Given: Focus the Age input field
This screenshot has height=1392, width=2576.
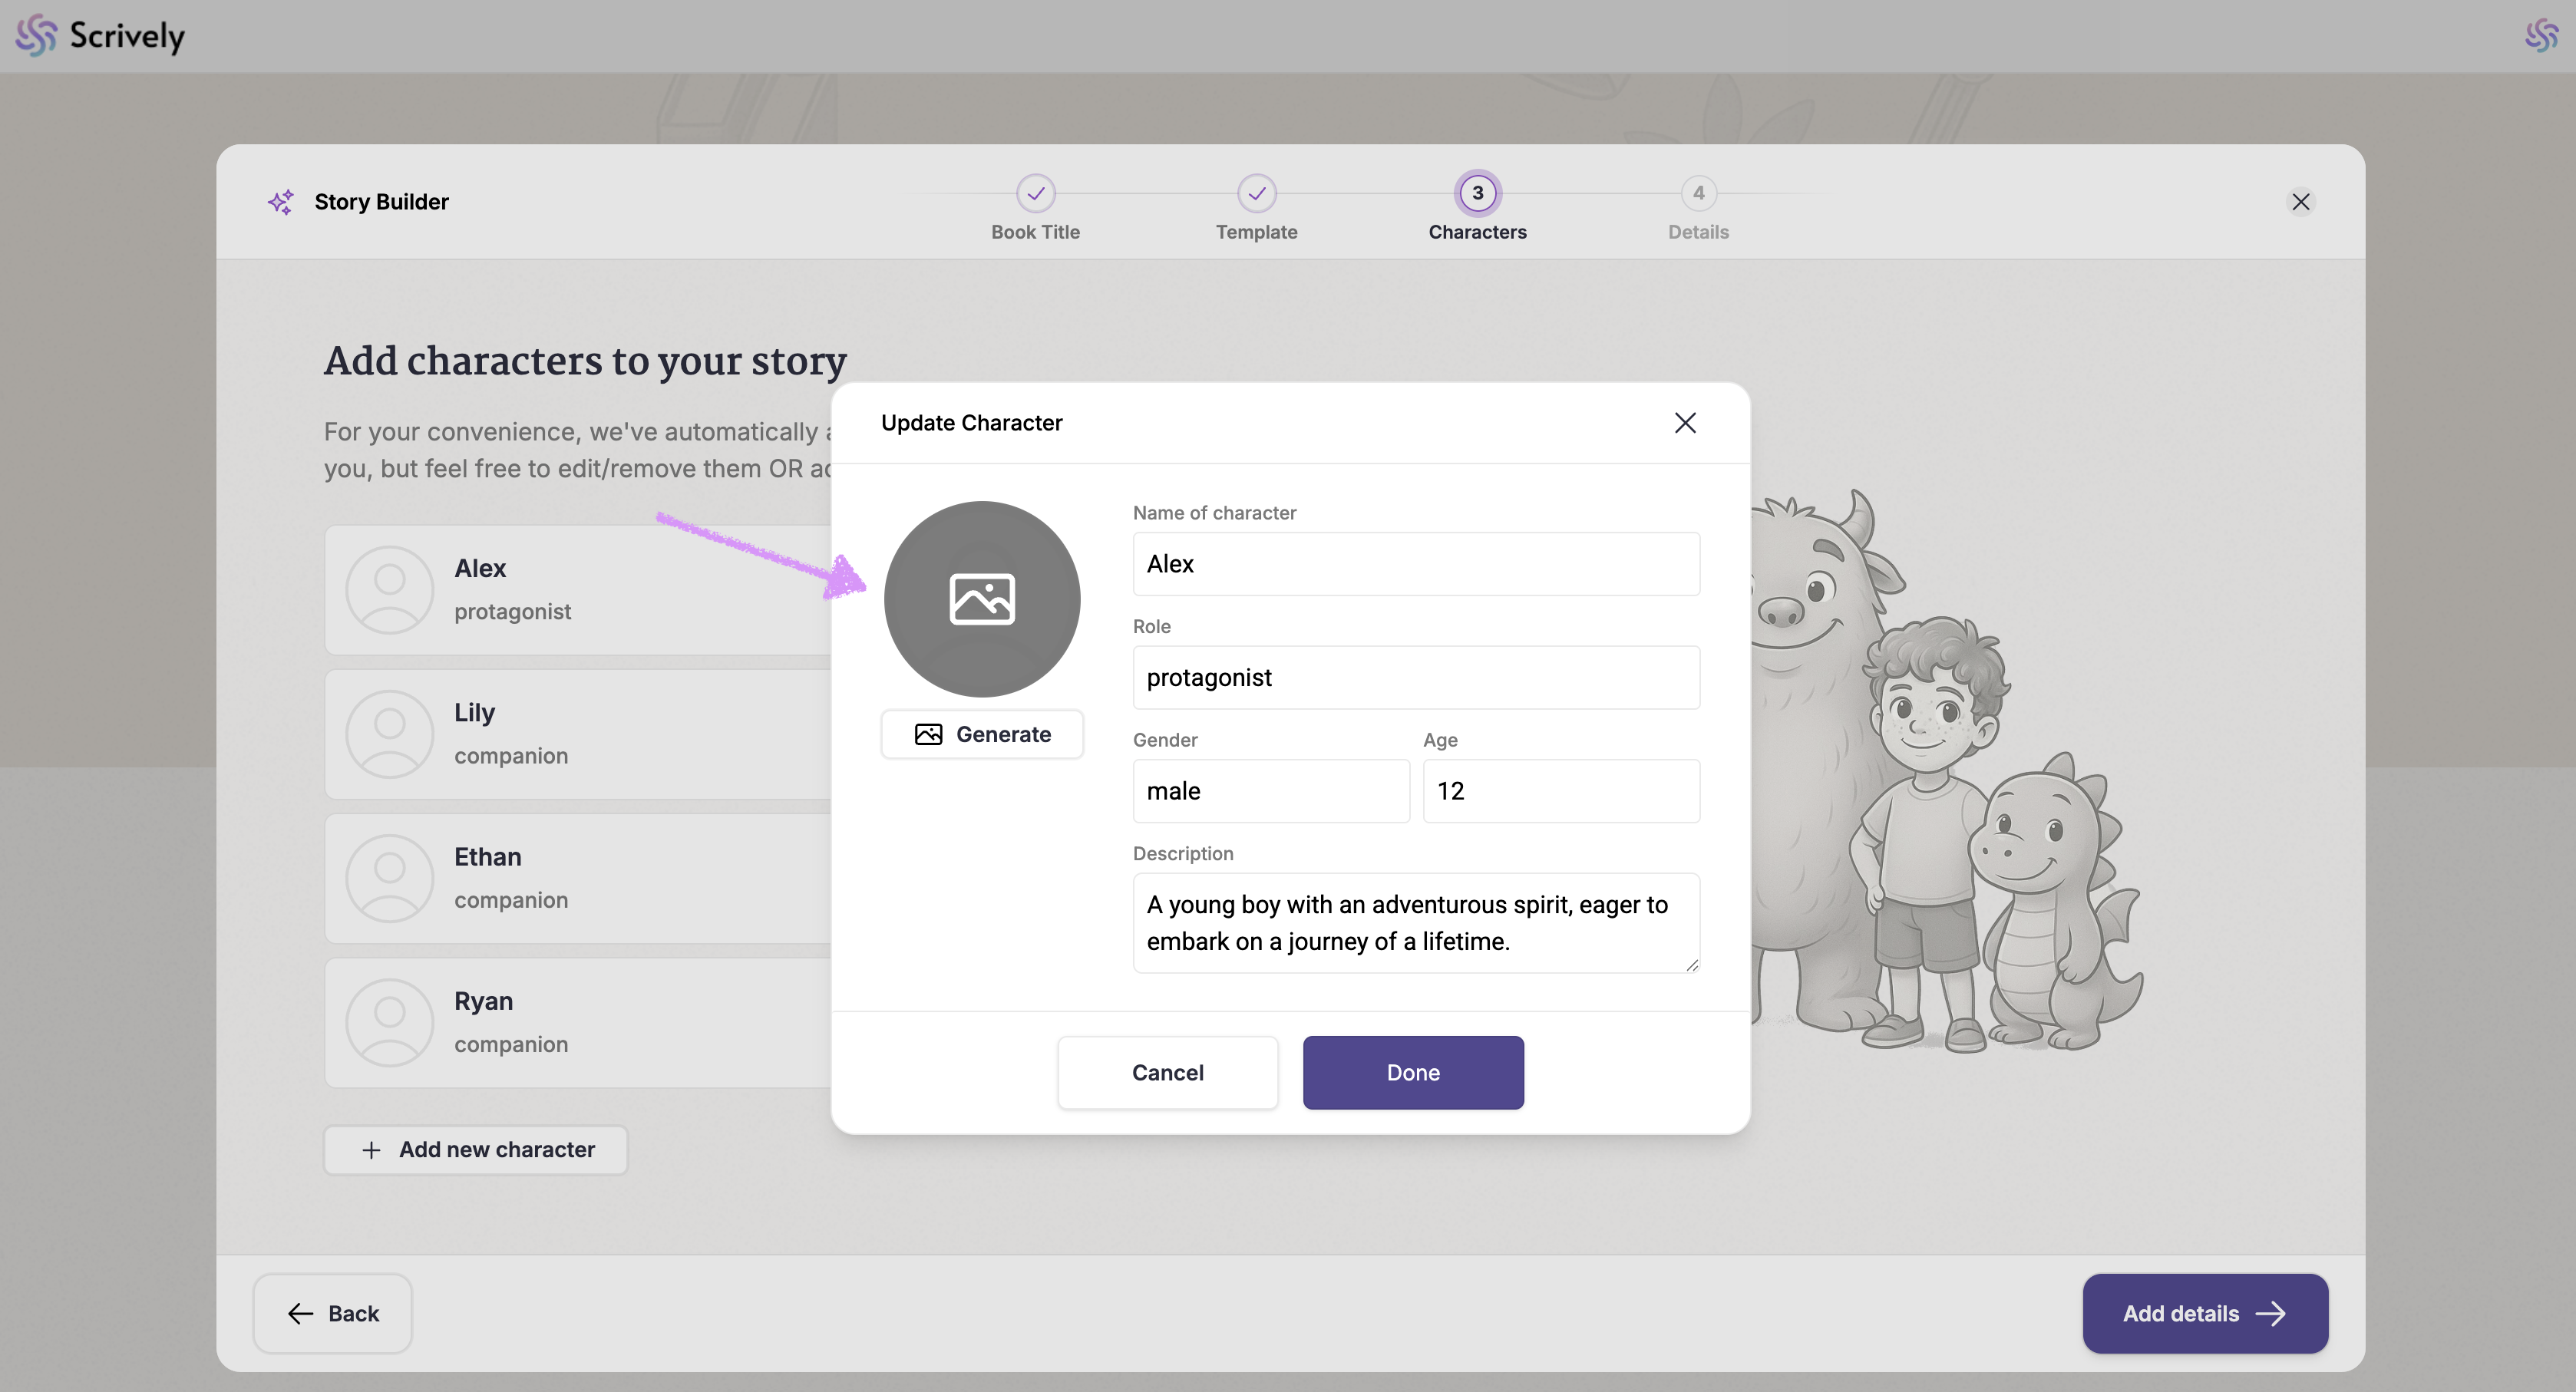Looking at the screenshot, I should pos(1560,791).
